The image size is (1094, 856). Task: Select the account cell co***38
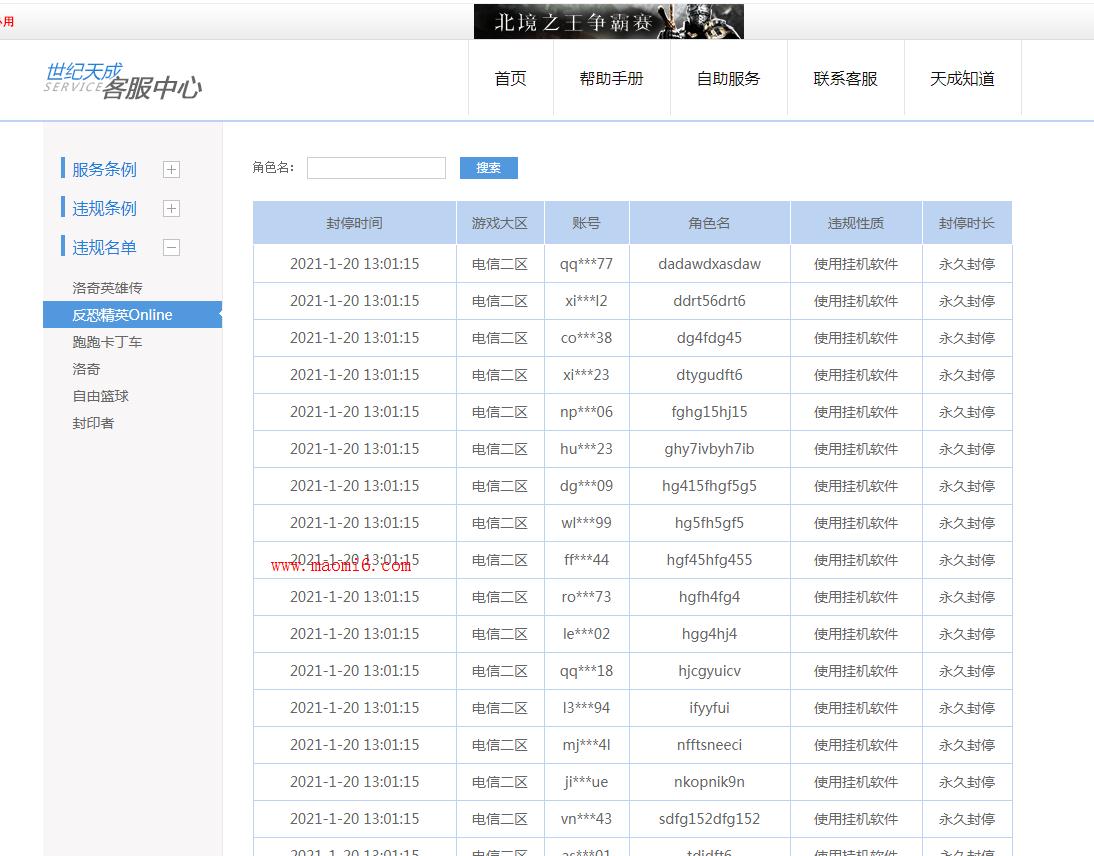click(586, 338)
